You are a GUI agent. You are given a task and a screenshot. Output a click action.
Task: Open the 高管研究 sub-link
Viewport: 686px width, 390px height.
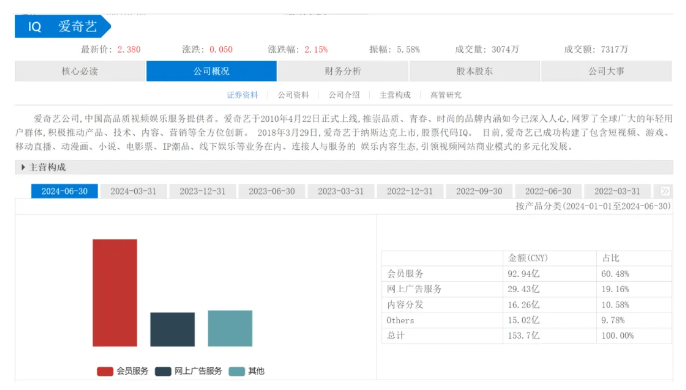(x=446, y=95)
